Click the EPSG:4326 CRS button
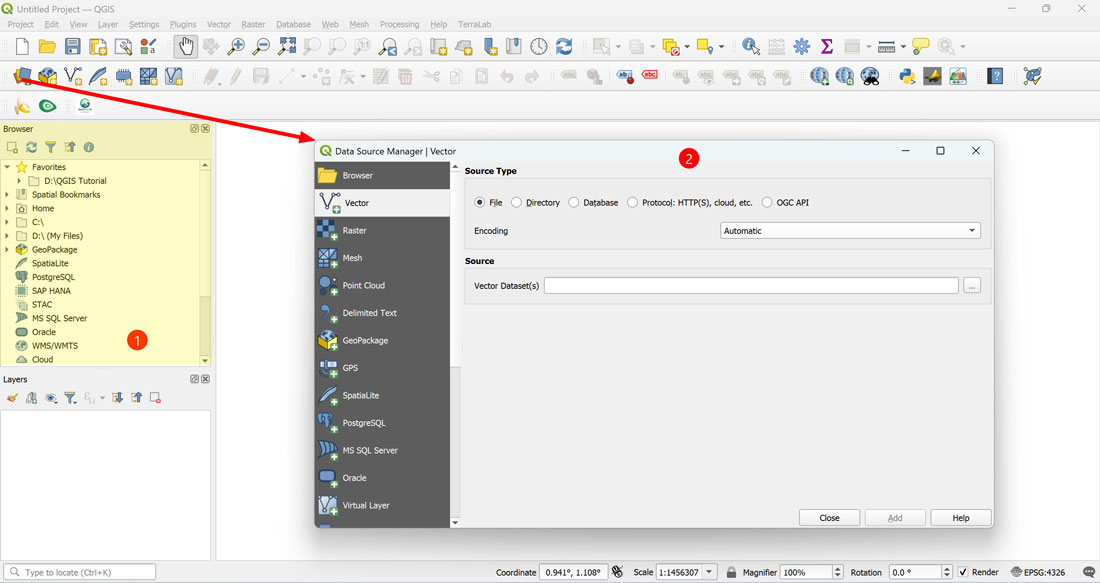1100x583 pixels. point(1038,572)
